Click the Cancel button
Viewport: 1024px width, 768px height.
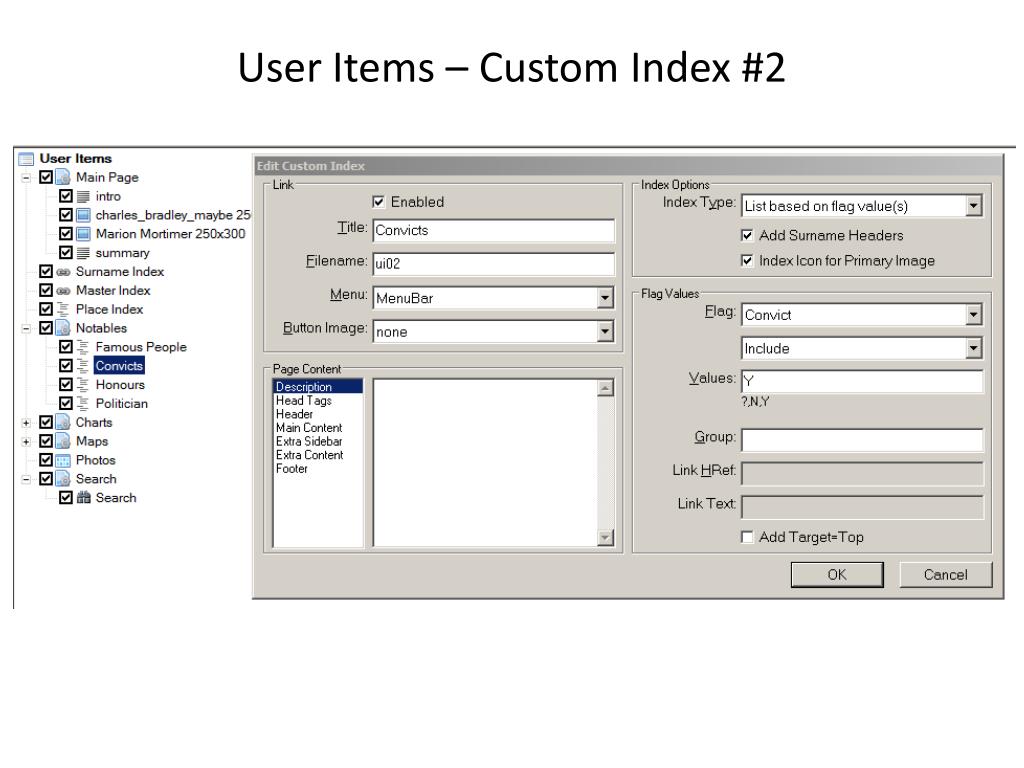click(x=945, y=575)
